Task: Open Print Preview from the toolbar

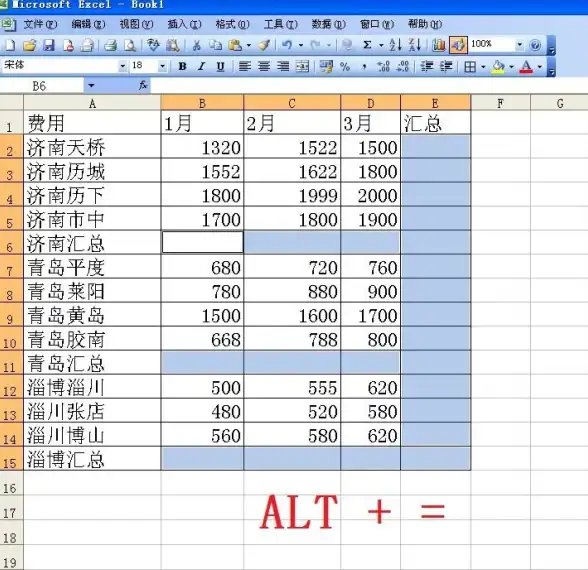Action: (130, 46)
